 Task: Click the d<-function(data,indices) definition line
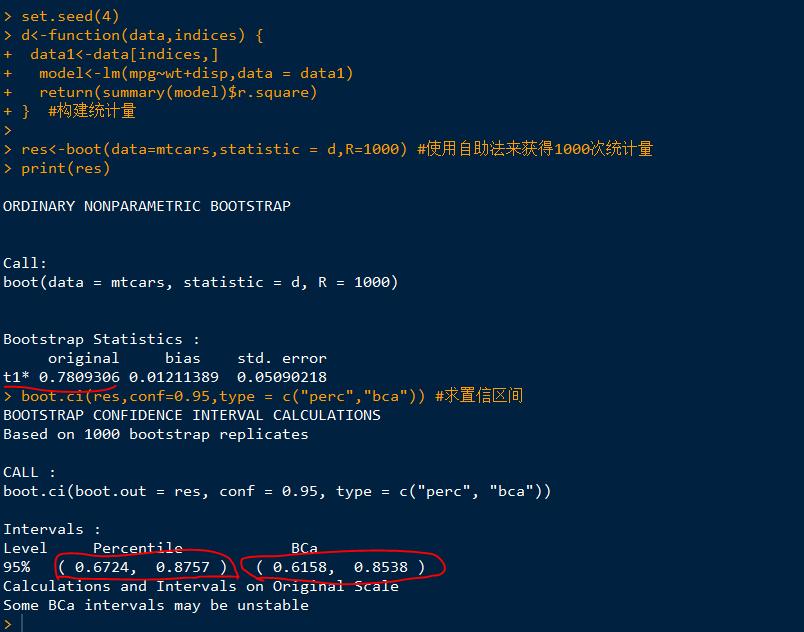[141, 36]
